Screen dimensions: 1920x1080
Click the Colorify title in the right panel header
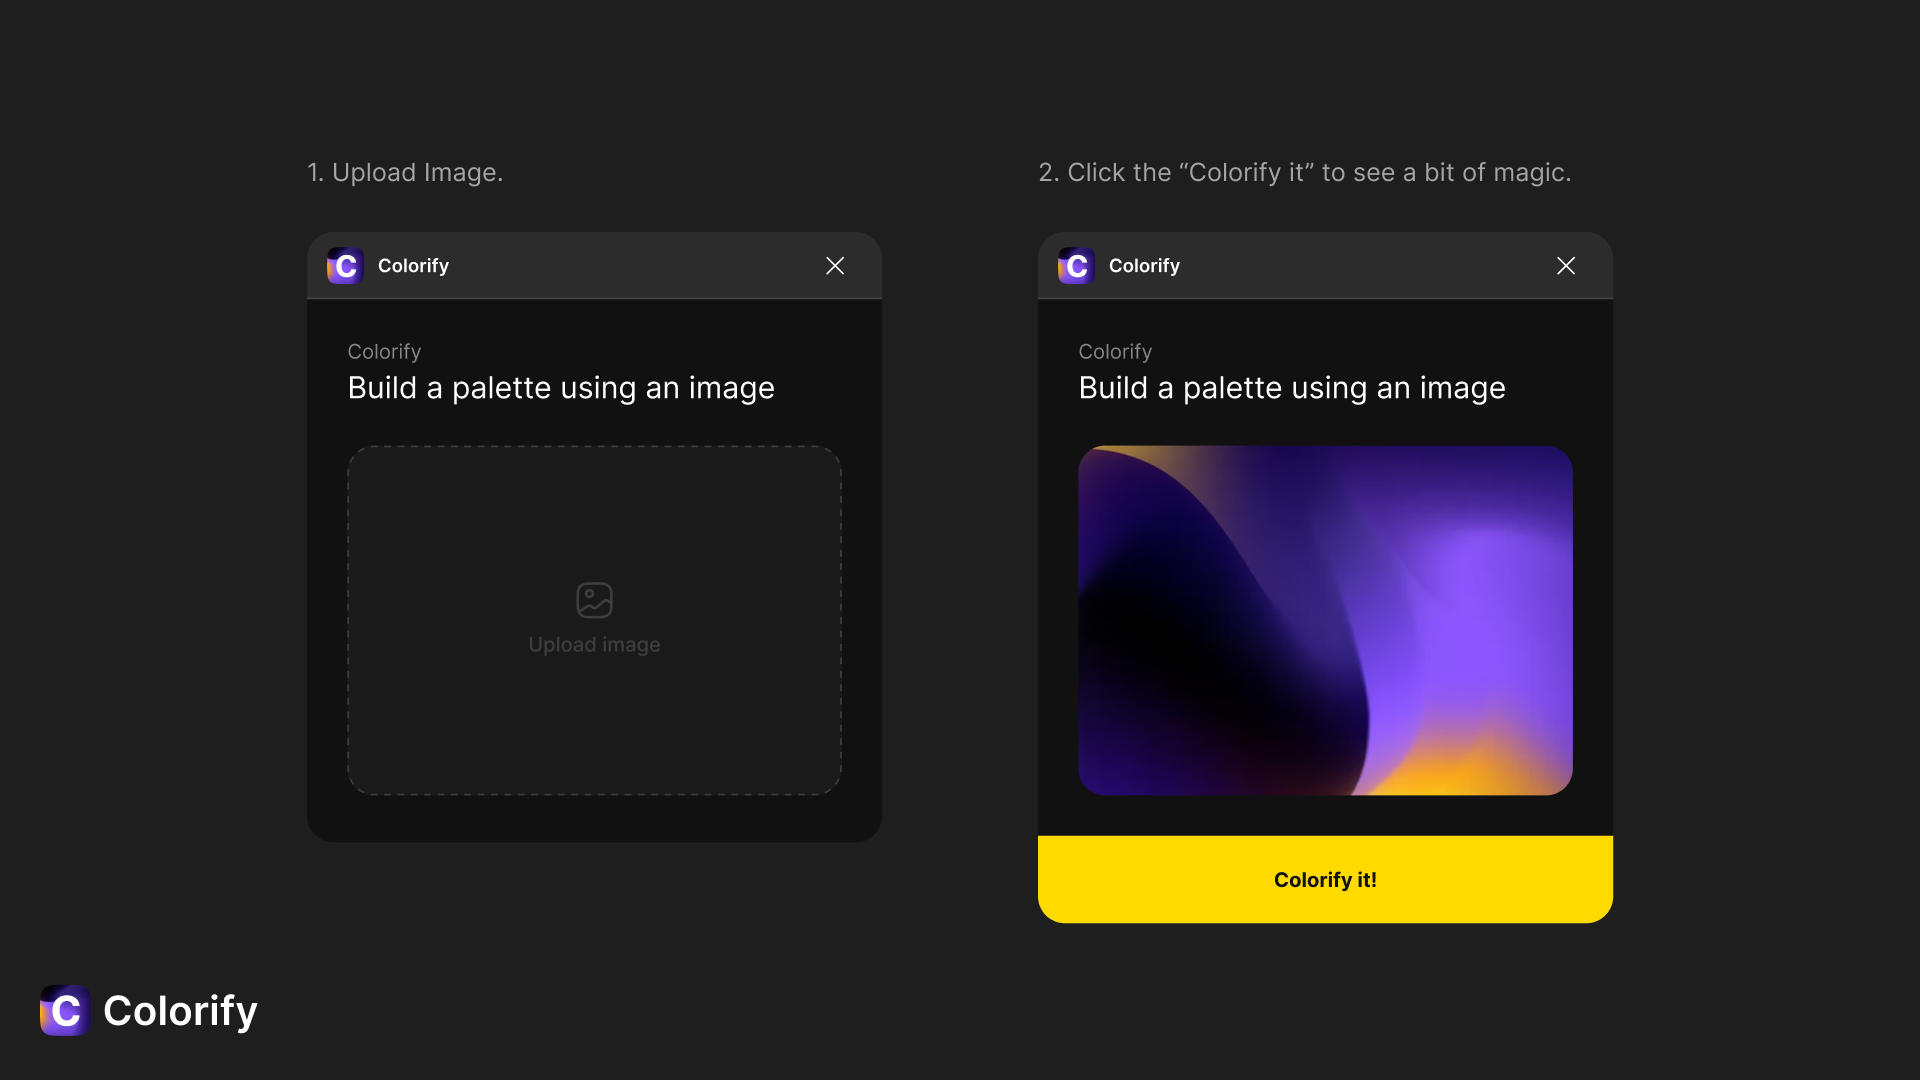(x=1144, y=266)
